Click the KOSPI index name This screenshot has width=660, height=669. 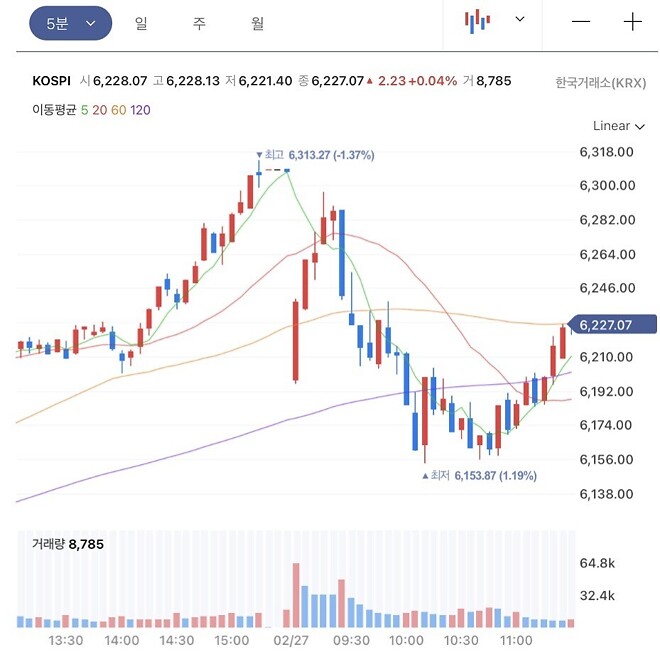(x=51, y=81)
